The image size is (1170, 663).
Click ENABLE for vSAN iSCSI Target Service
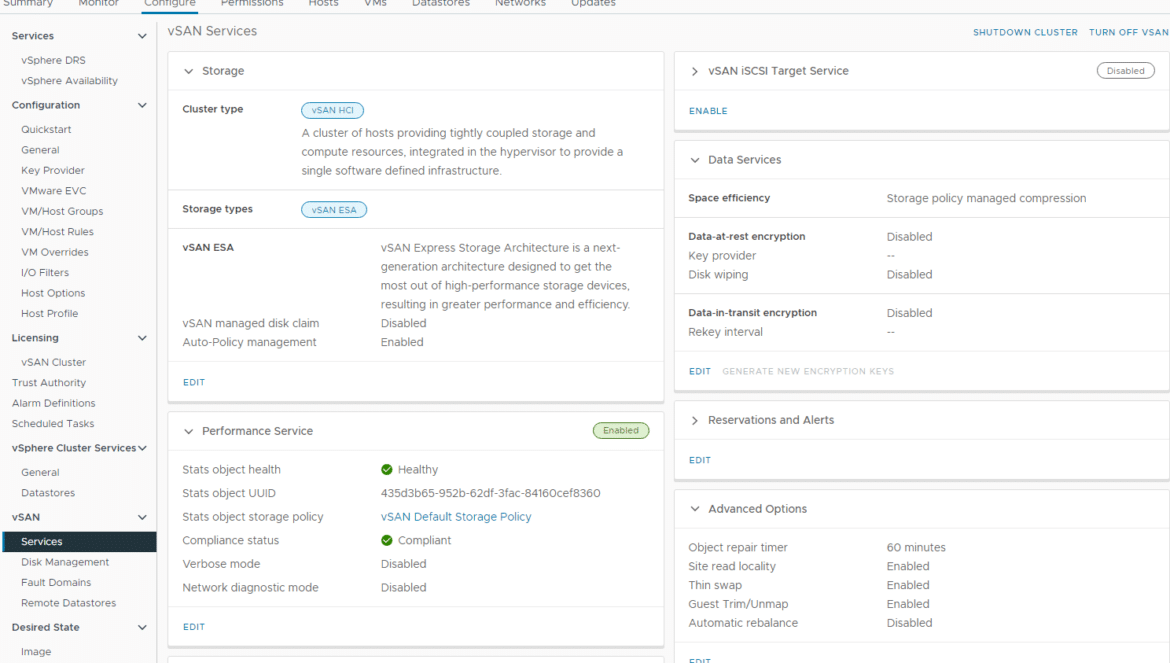(708, 111)
